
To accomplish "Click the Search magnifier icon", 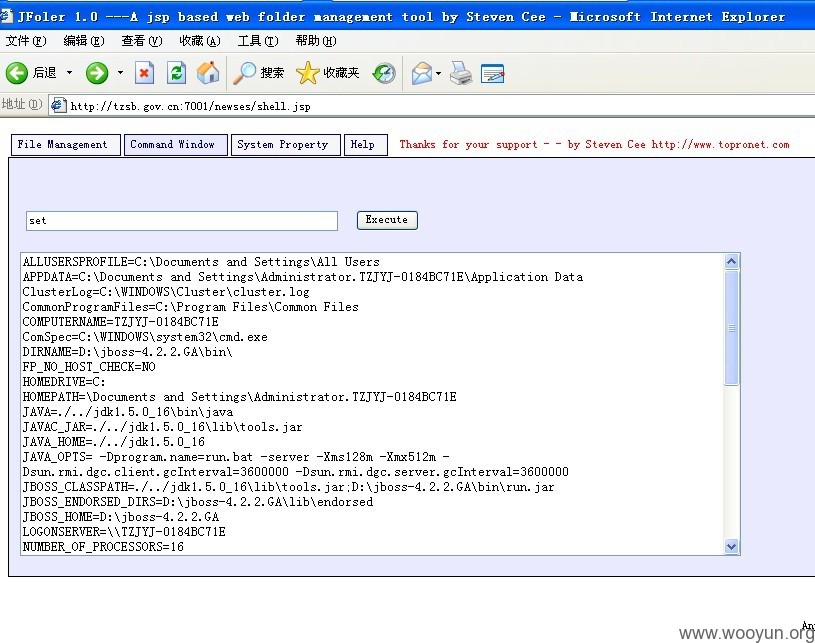I will click(244, 73).
